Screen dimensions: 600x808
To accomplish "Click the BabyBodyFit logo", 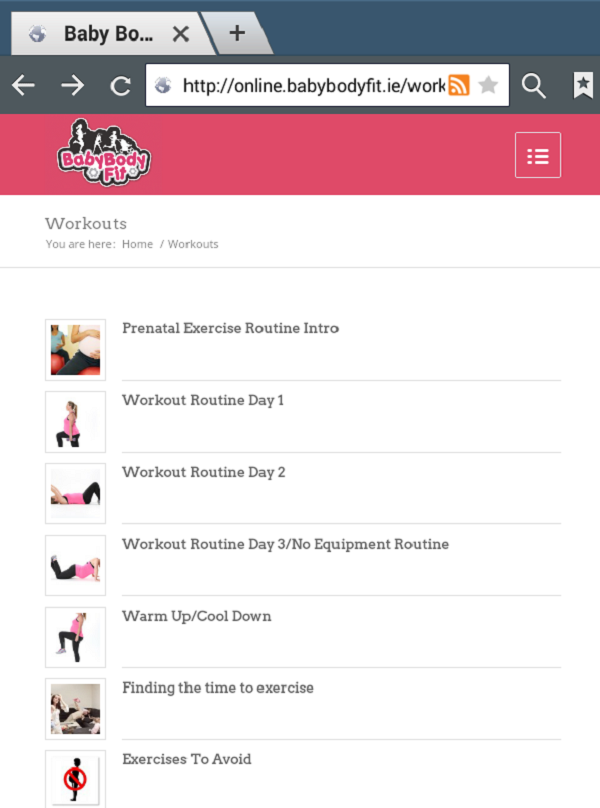I will pos(104,153).
